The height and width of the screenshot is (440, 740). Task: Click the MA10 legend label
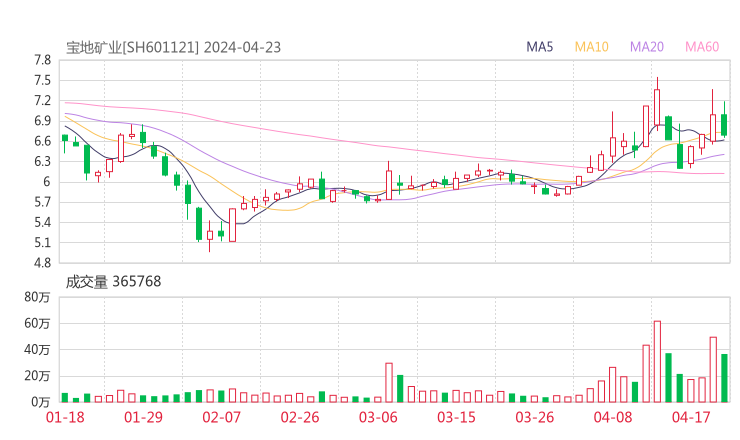point(591,47)
